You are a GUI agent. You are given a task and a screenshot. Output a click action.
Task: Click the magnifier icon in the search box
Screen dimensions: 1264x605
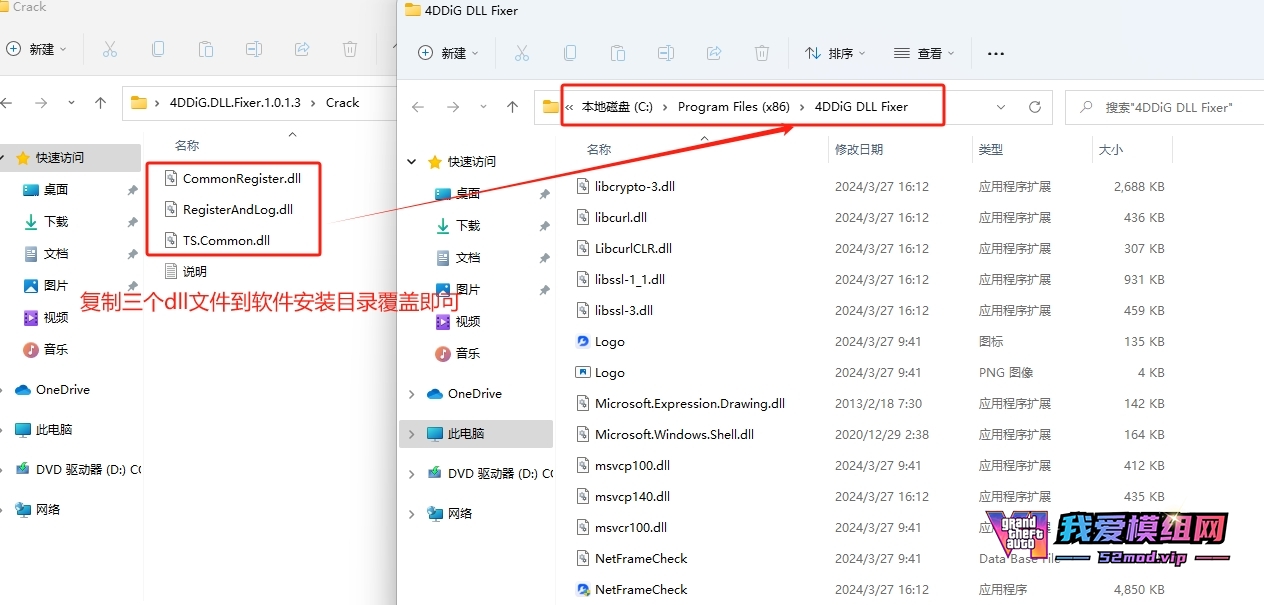coord(1084,107)
